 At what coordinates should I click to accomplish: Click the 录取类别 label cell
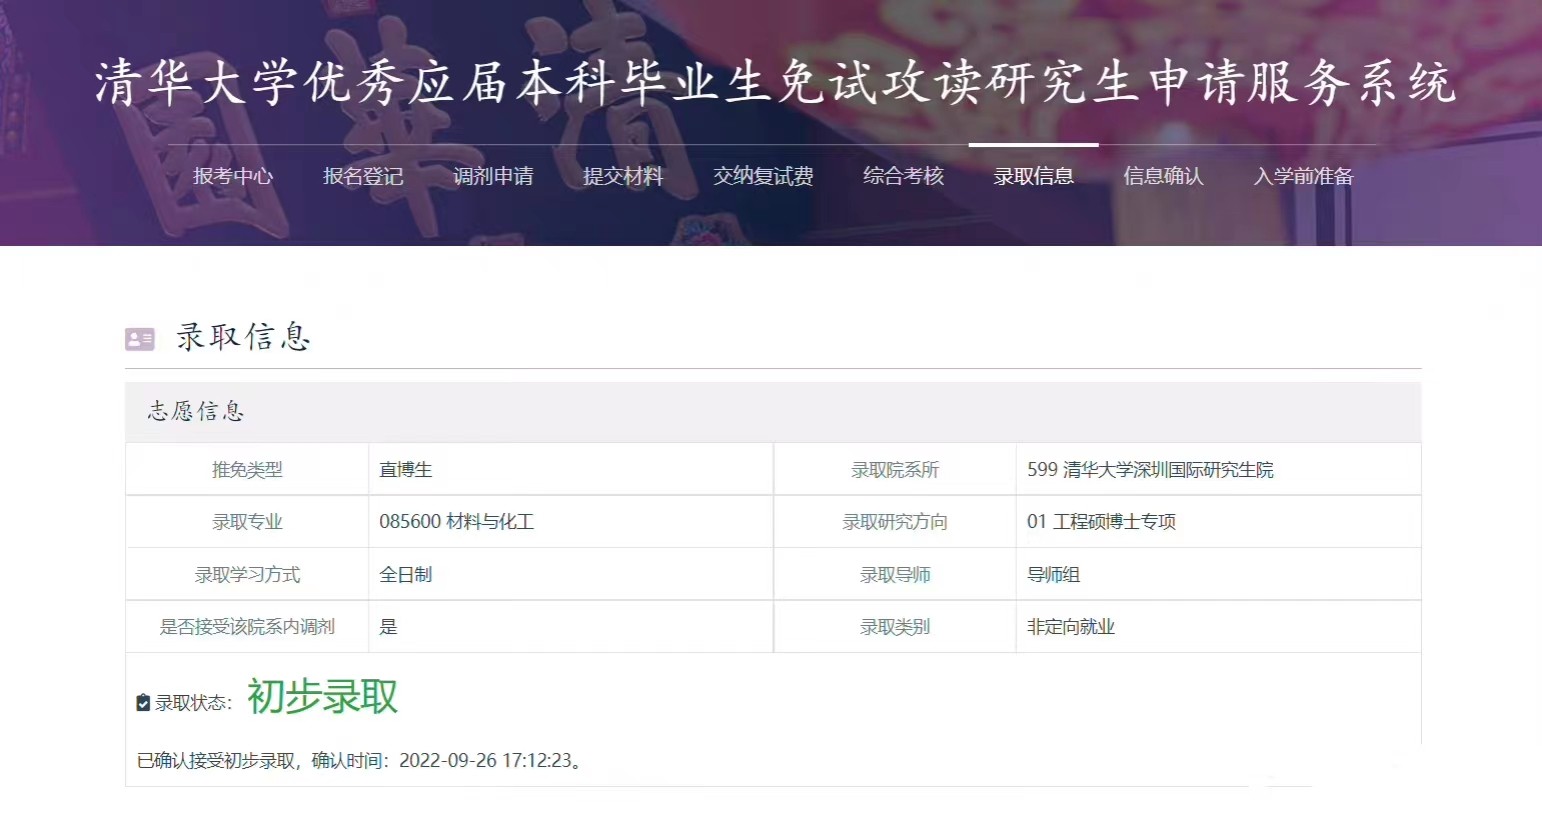coord(895,626)
